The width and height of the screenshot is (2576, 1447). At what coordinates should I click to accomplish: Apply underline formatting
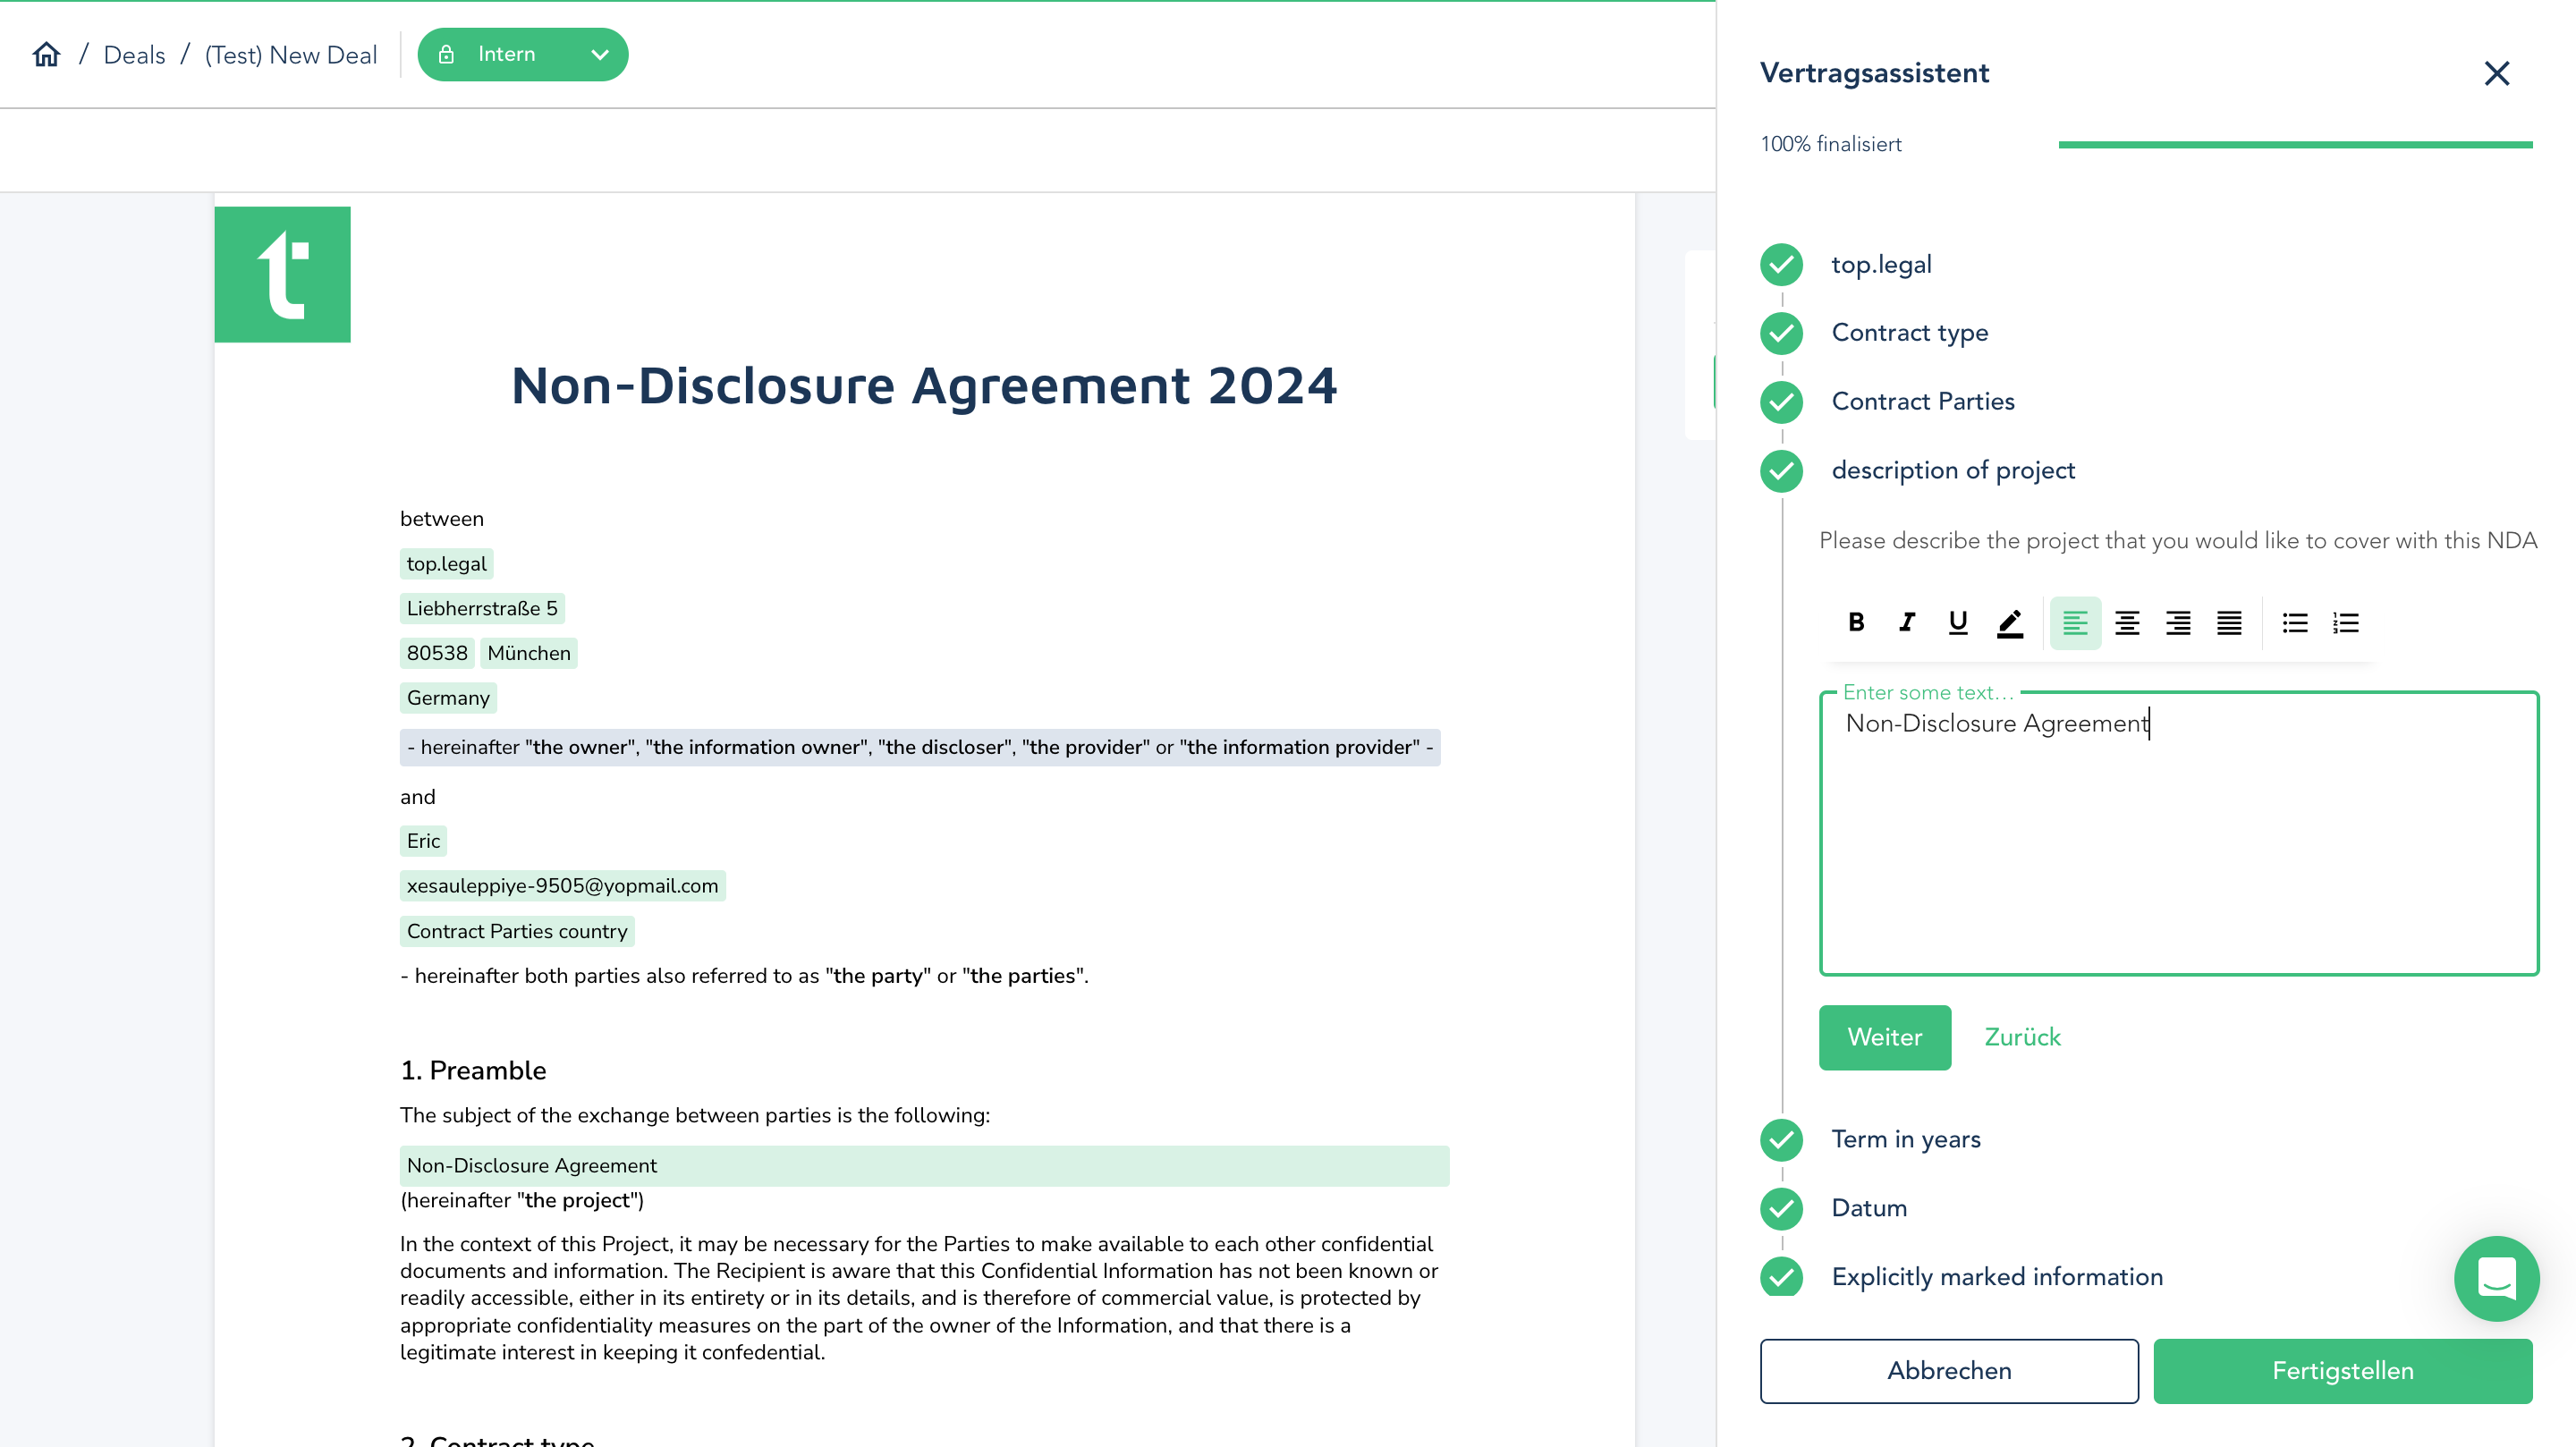pyautogui.click(x=1958, y=622)
